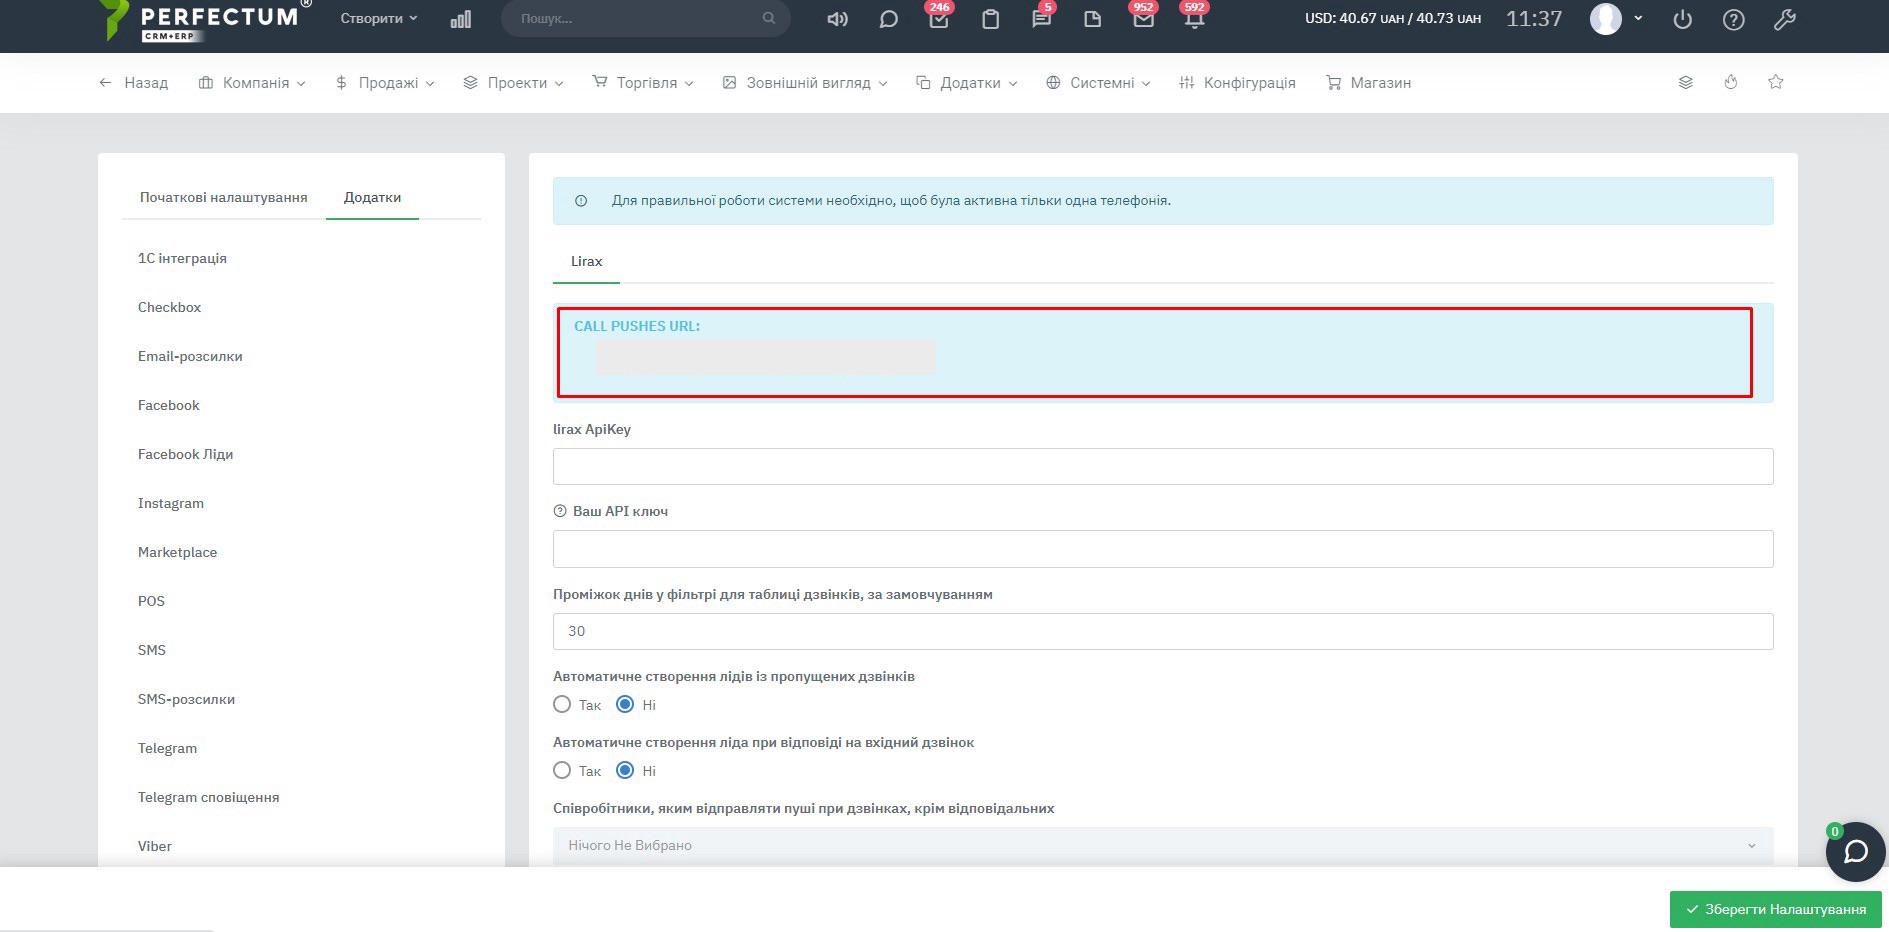Open the Магазин menu item
This screenshot has height=932, width=1889.
coord(1368,83)
